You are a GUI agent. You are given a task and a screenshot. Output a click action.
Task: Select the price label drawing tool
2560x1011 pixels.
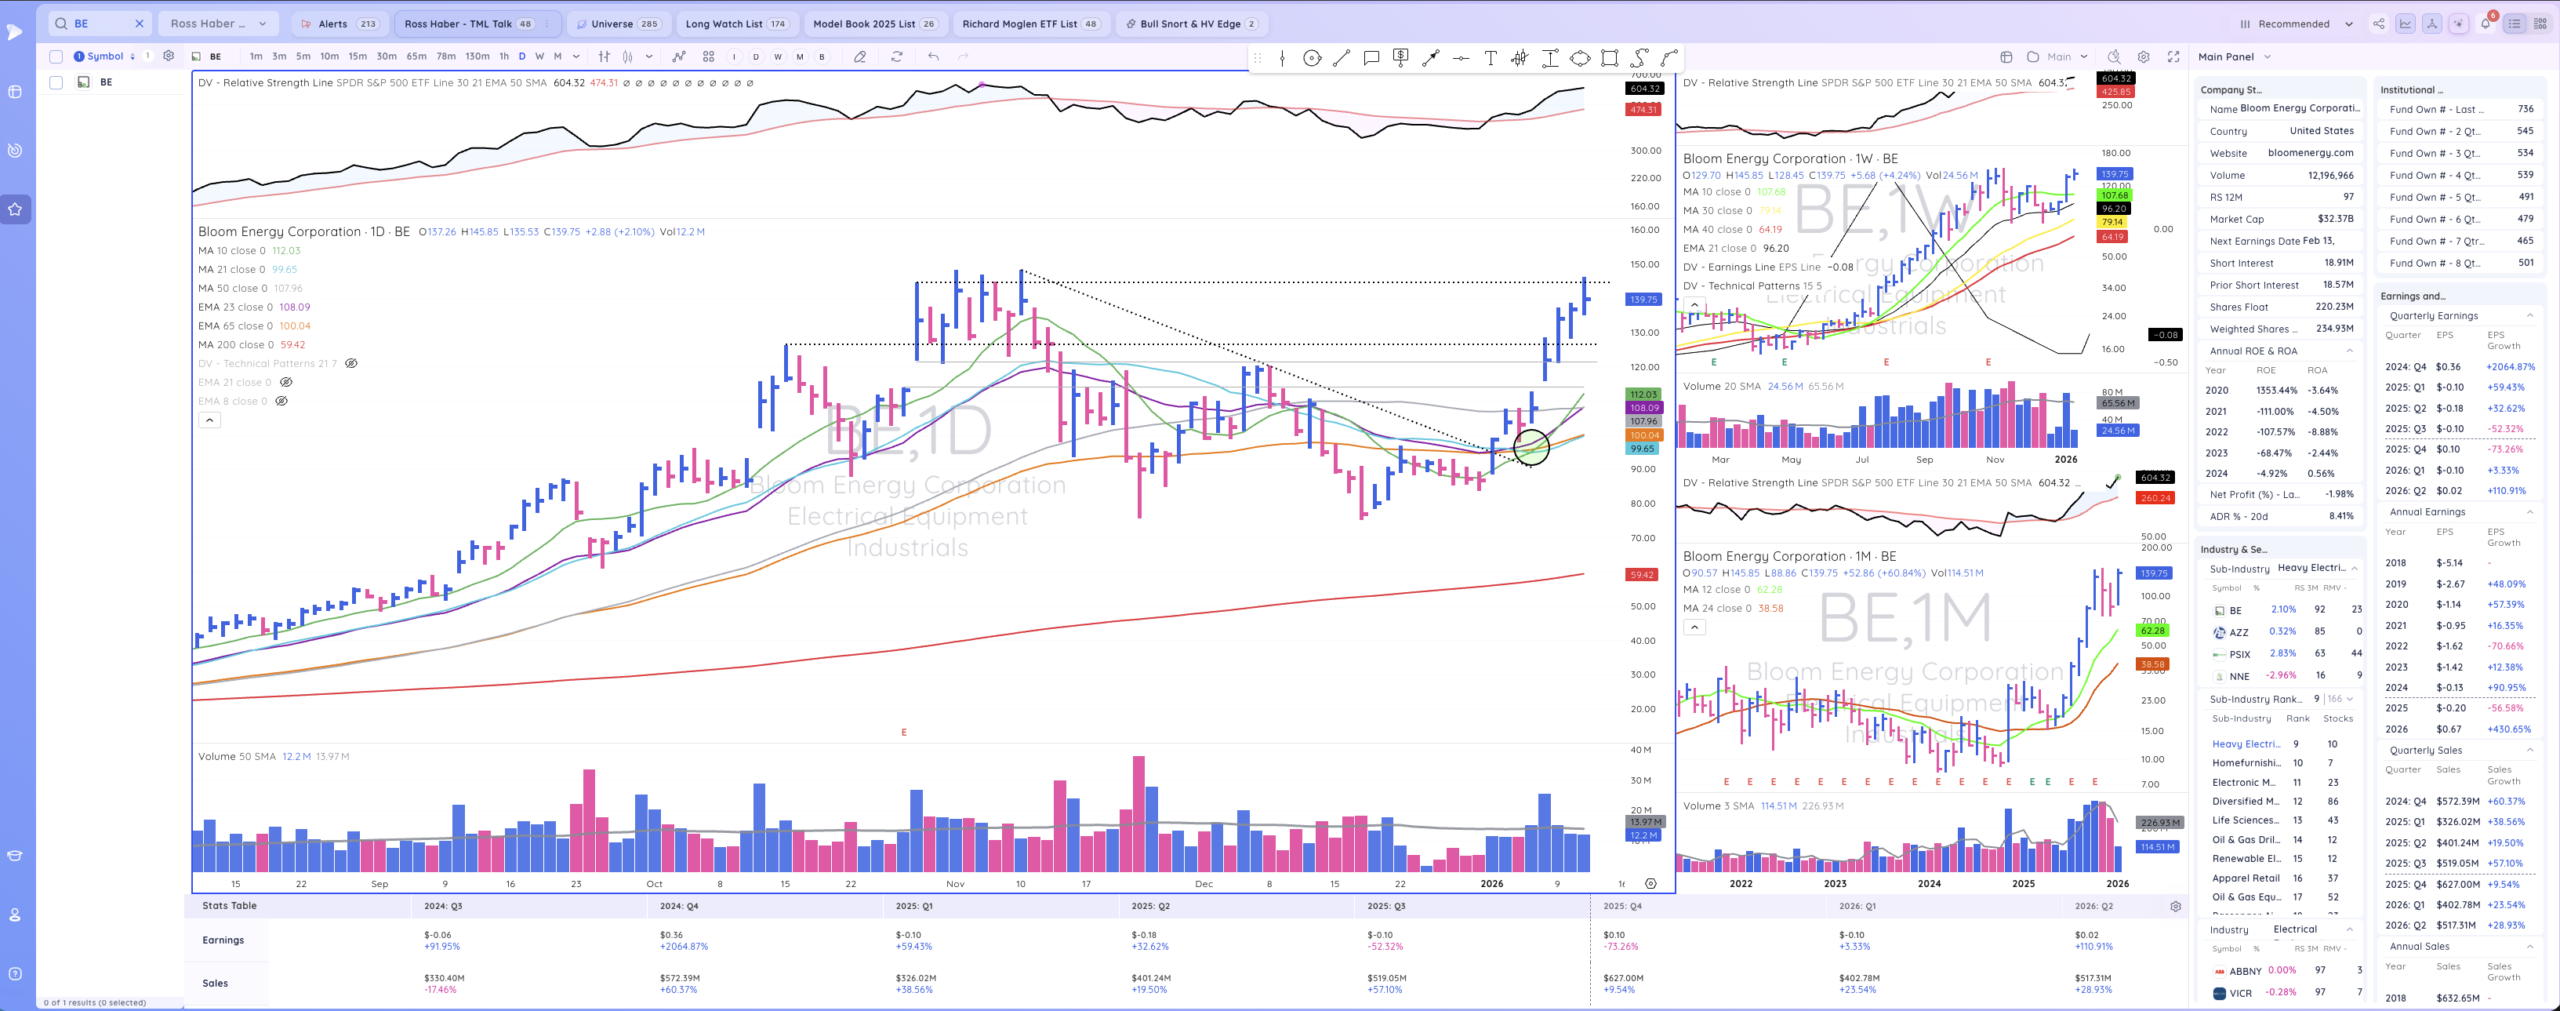click(x=1401, y=58)
